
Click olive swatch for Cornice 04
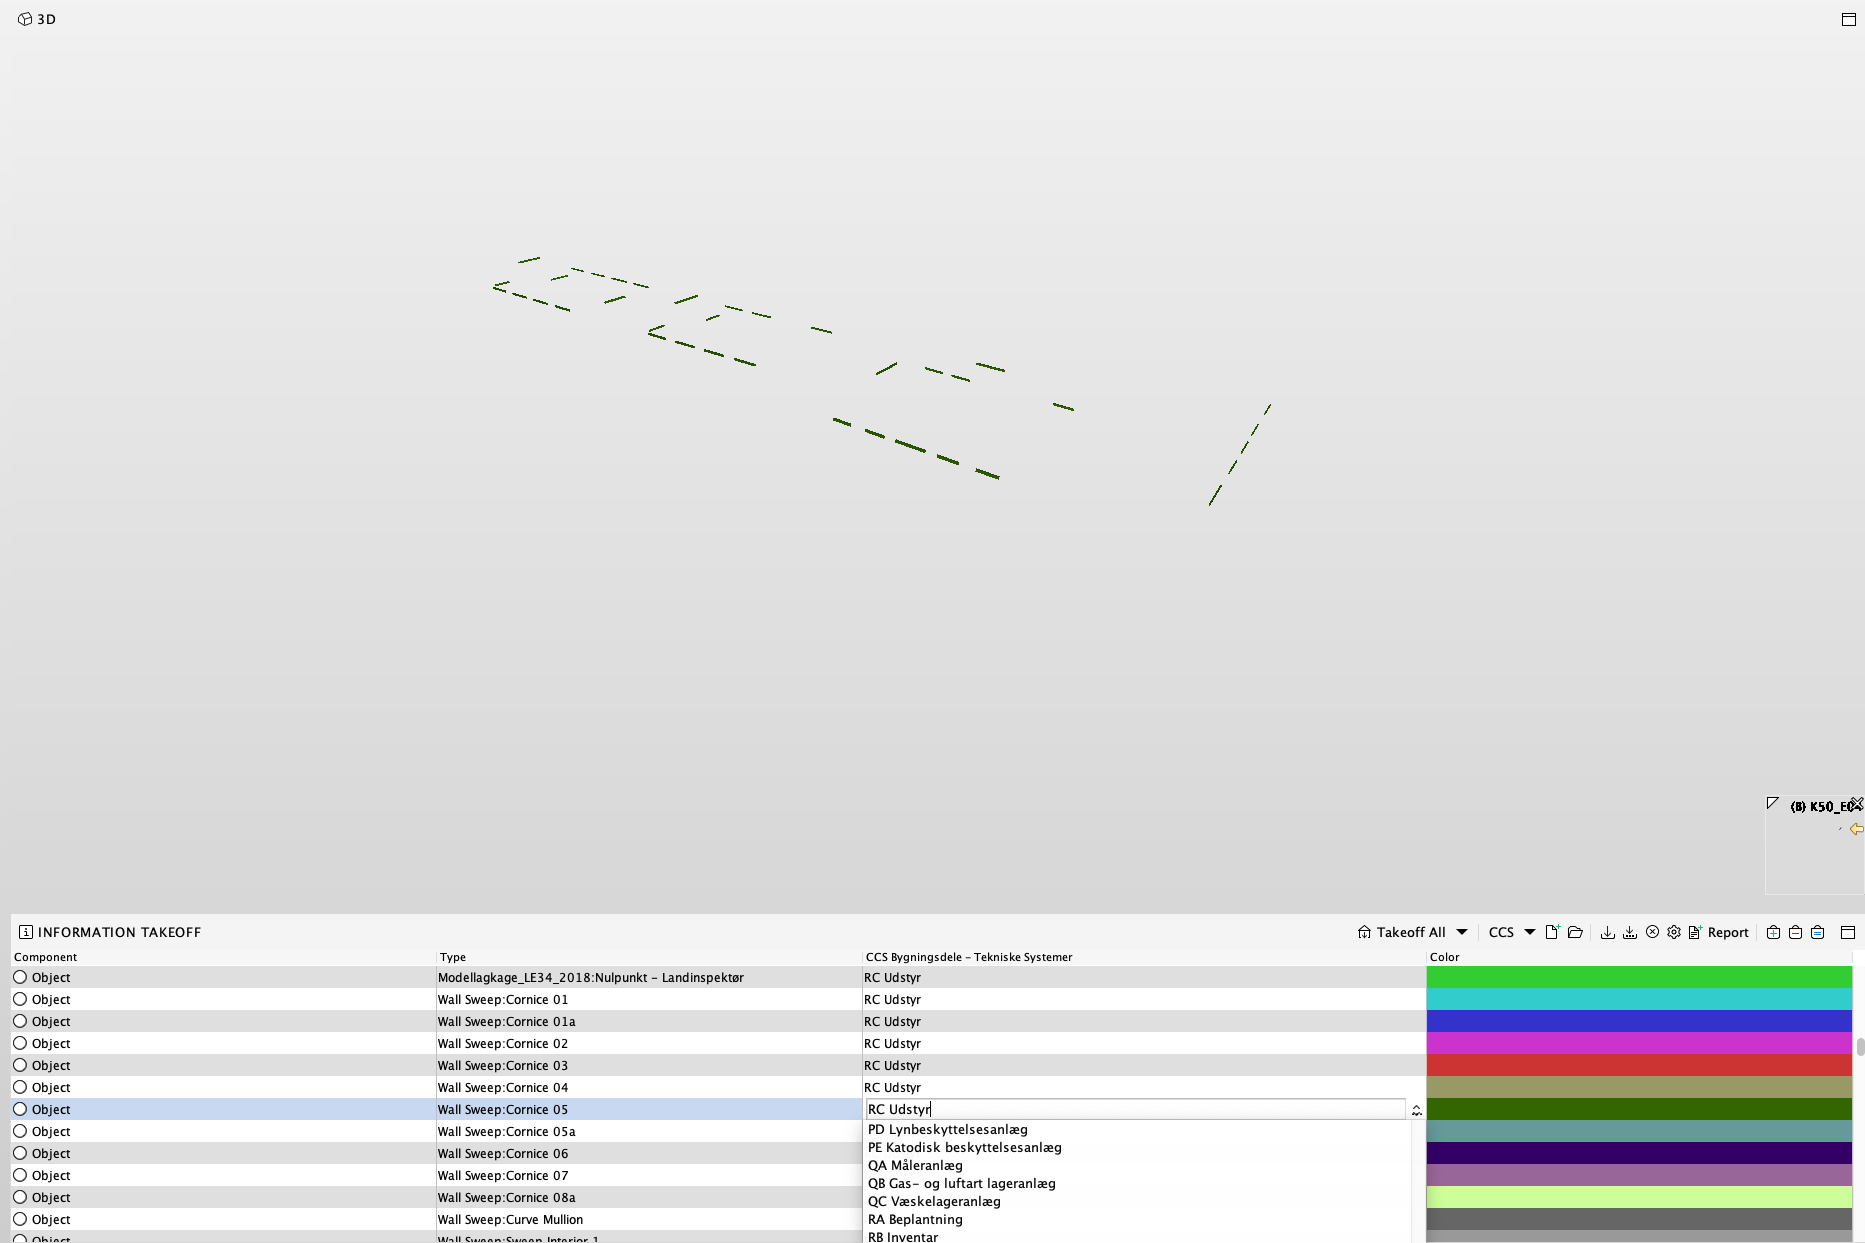coord(1639,1087)
